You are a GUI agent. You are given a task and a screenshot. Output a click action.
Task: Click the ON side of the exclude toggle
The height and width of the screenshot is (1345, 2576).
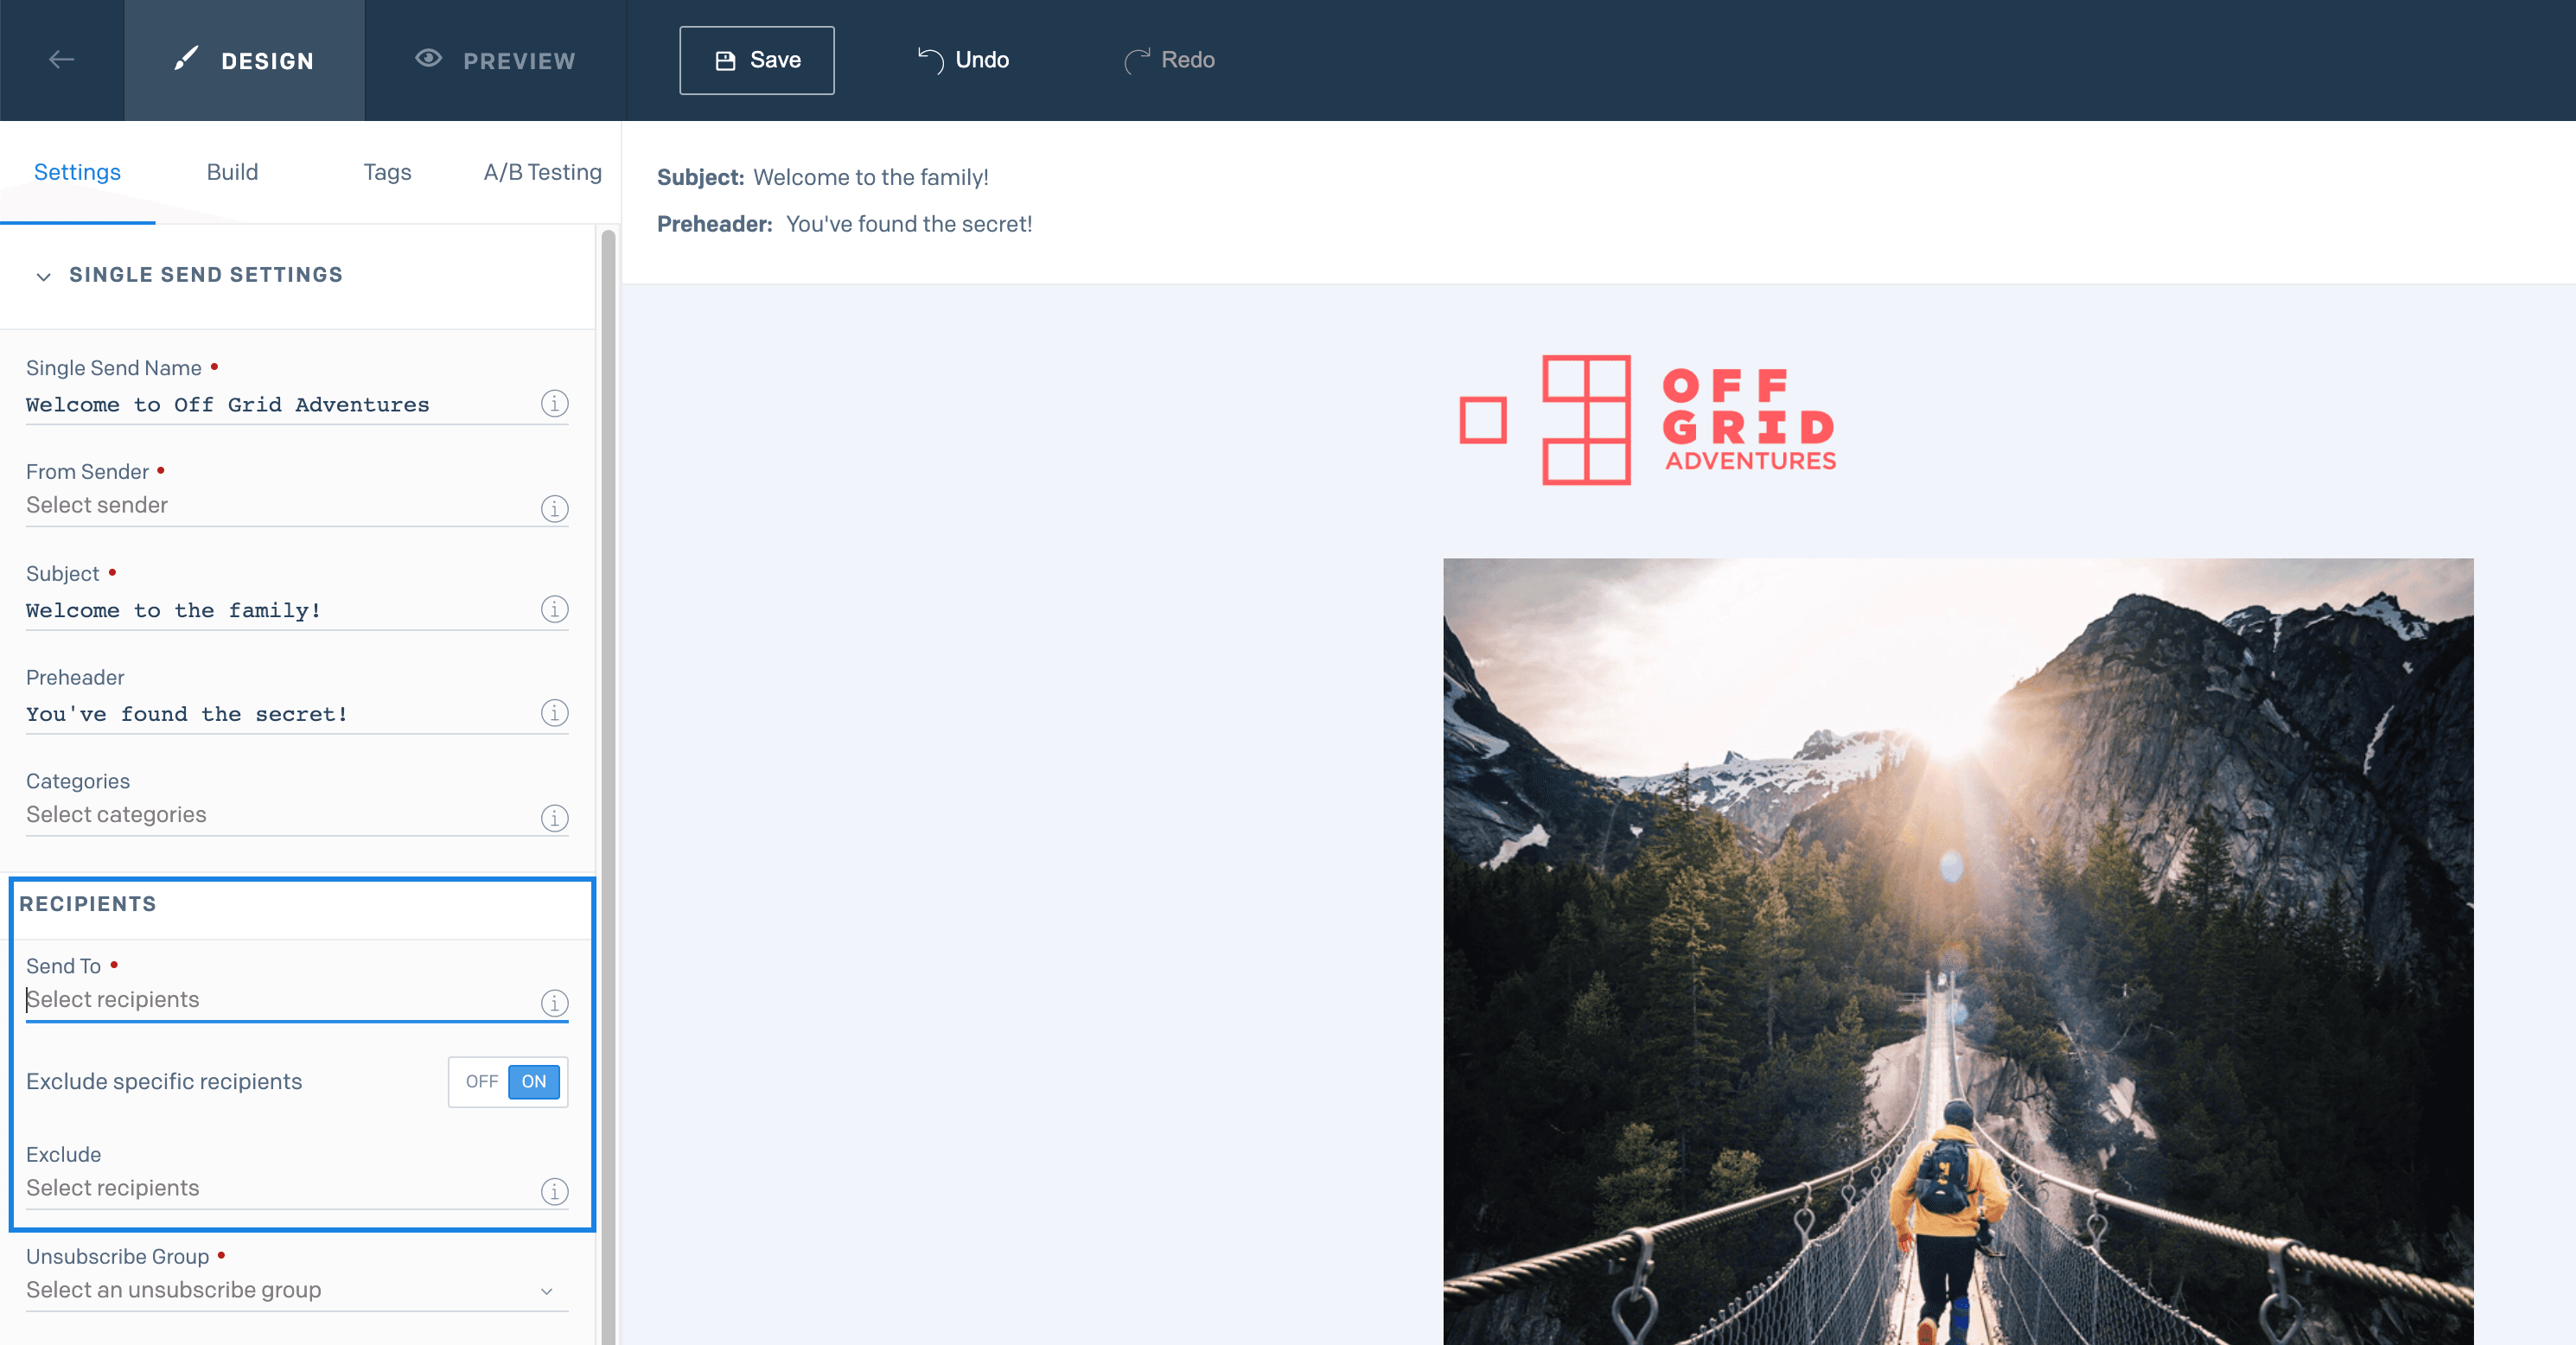534,1081
